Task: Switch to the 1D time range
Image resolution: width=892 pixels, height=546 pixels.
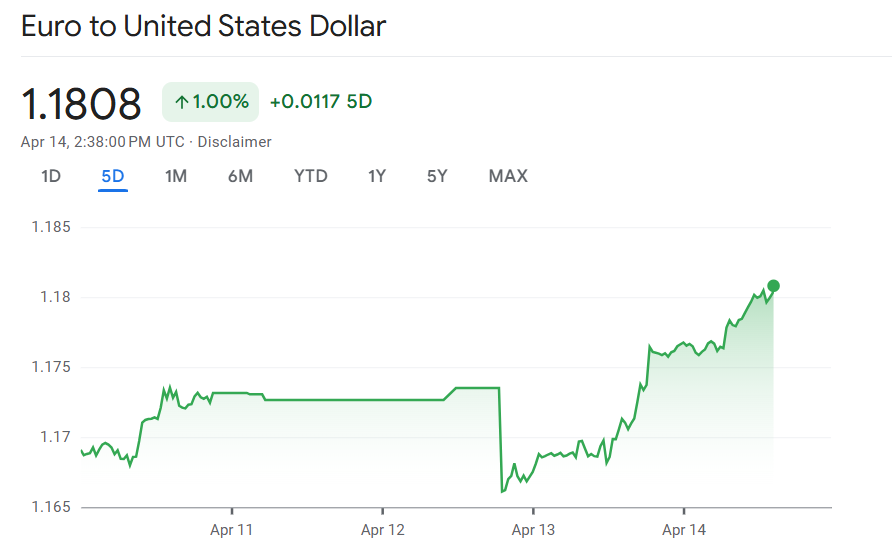Action: pyautogui.click(x=51, y=177)
